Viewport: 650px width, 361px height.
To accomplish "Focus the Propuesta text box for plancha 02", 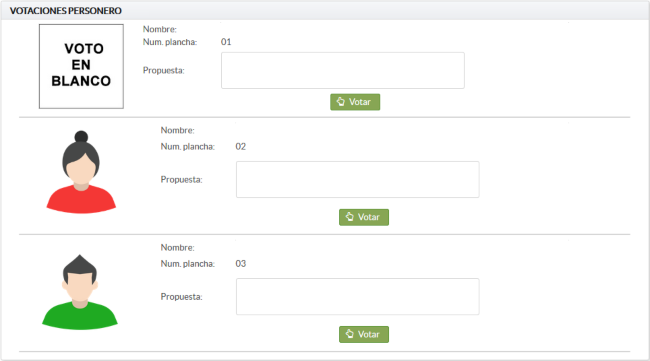I will 358,179.
